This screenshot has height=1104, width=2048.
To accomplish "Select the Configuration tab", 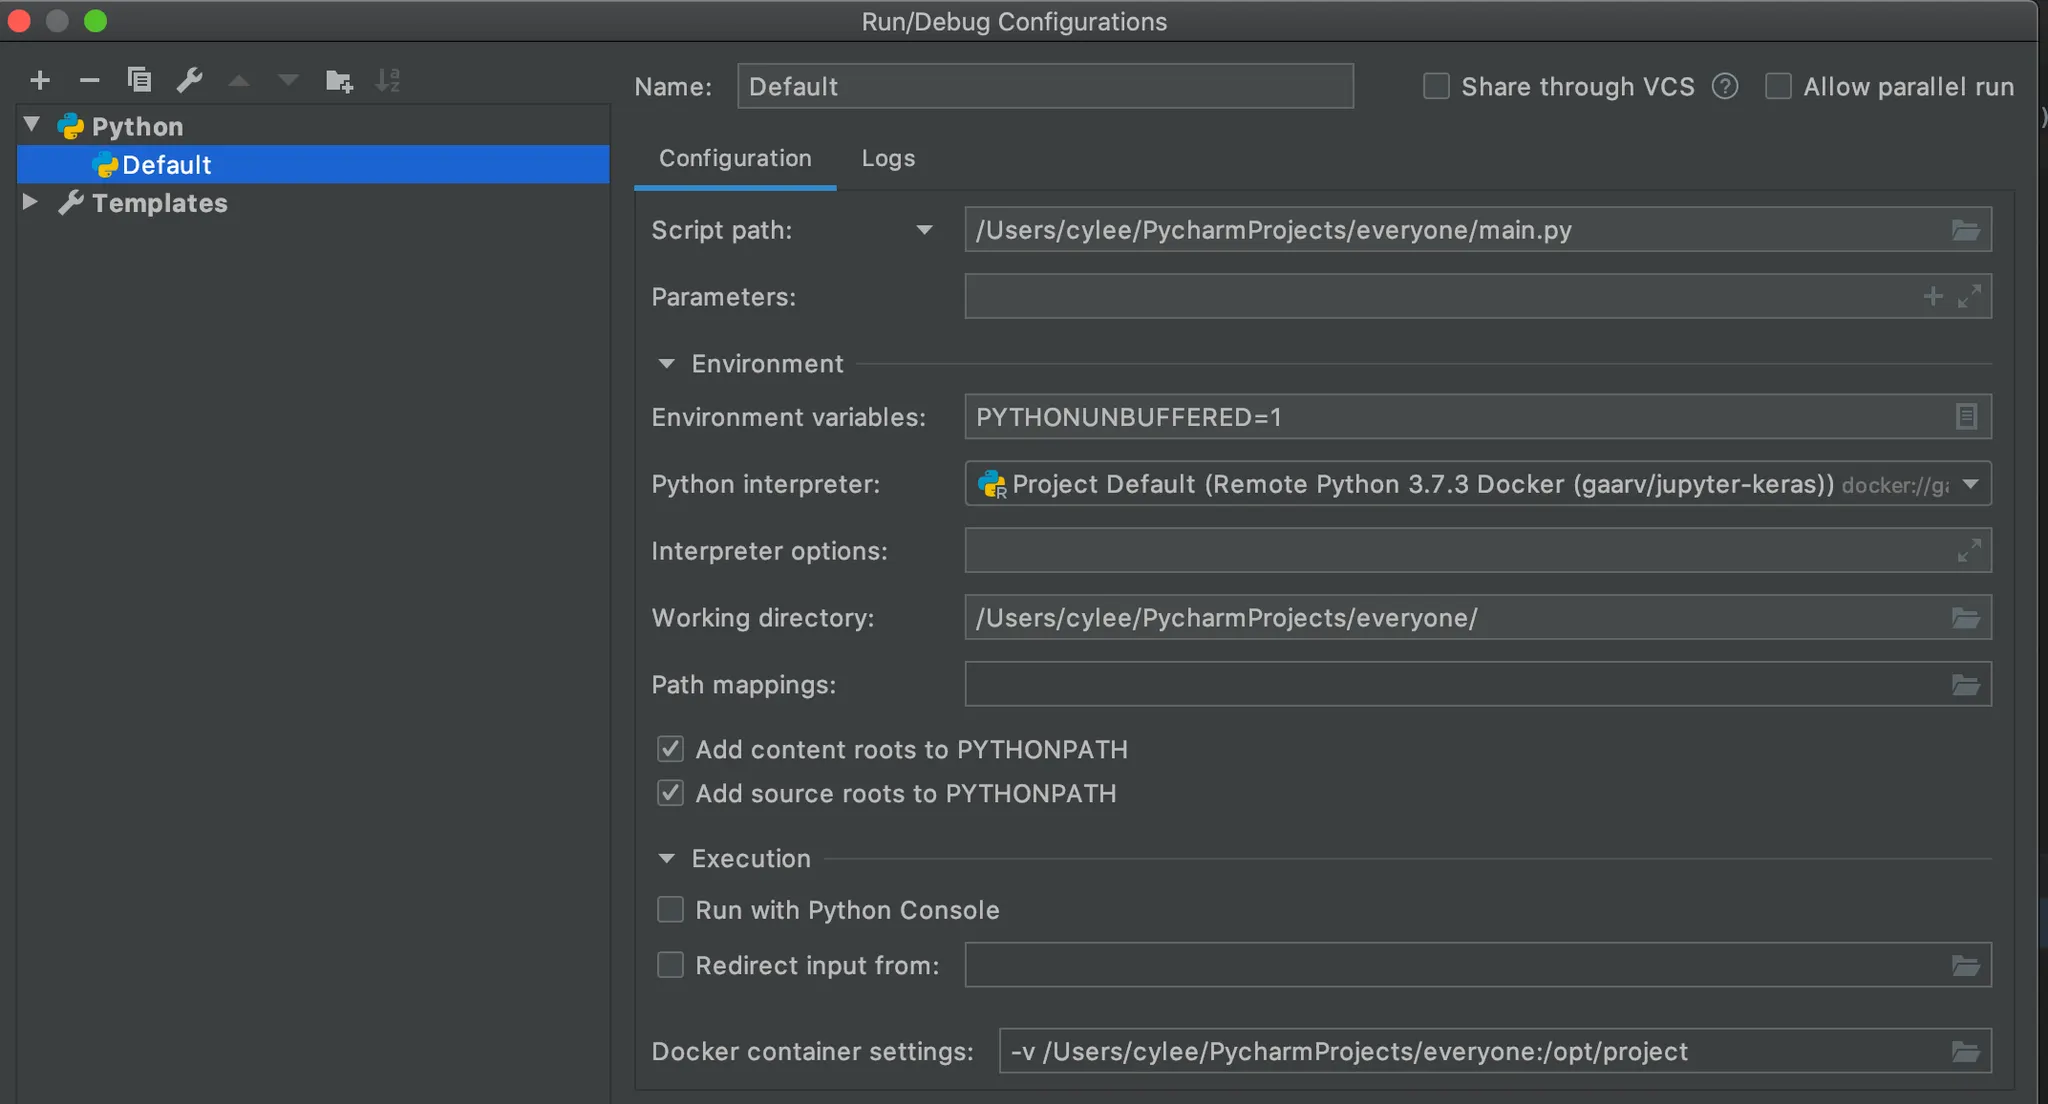I will pyautogui.click(x=735, y=158).
